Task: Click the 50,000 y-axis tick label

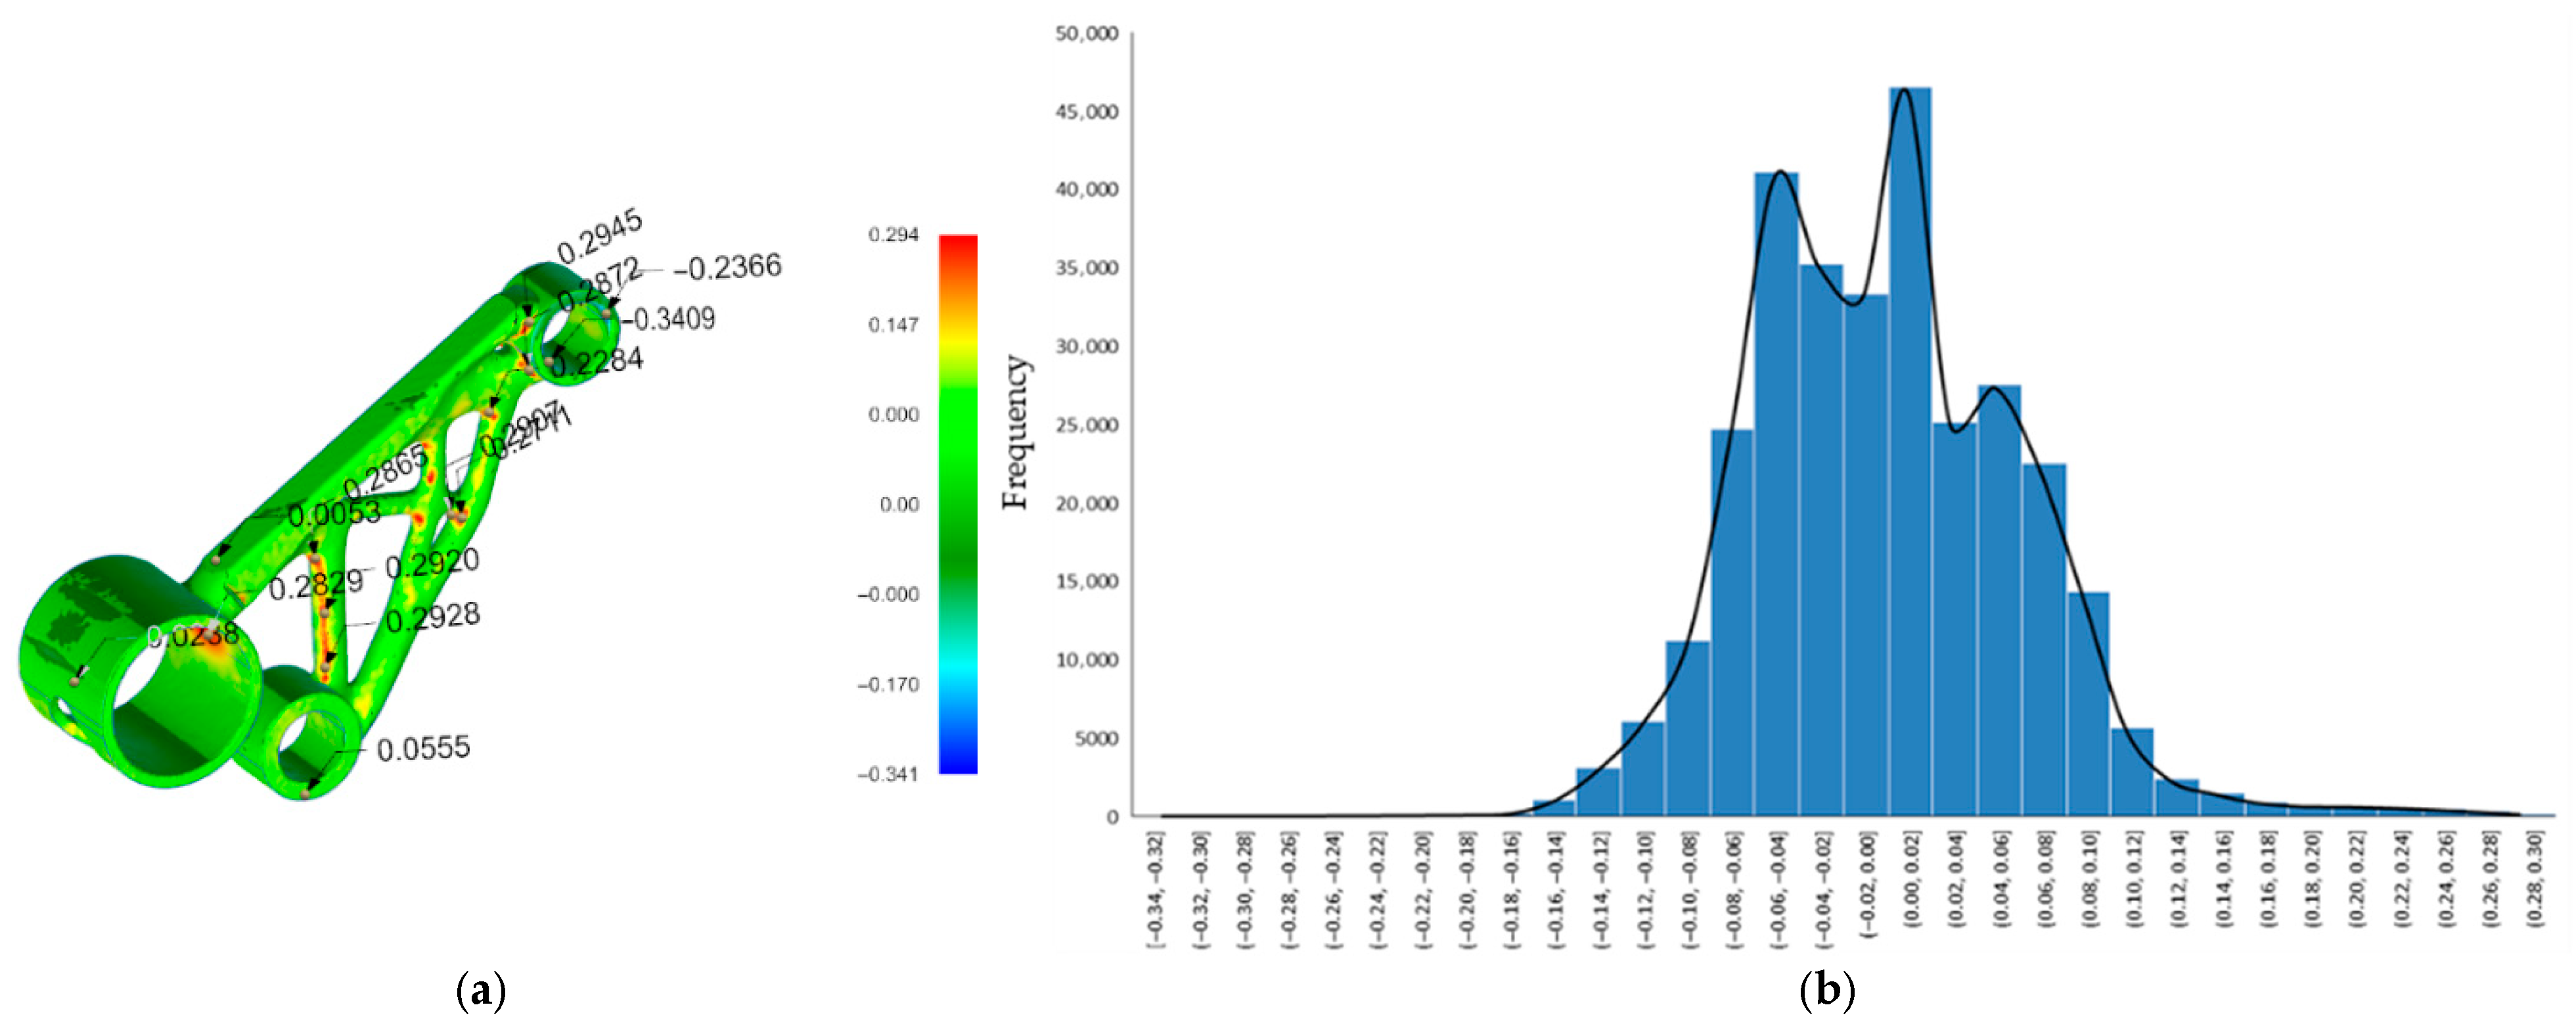Action: (1086, 34)
